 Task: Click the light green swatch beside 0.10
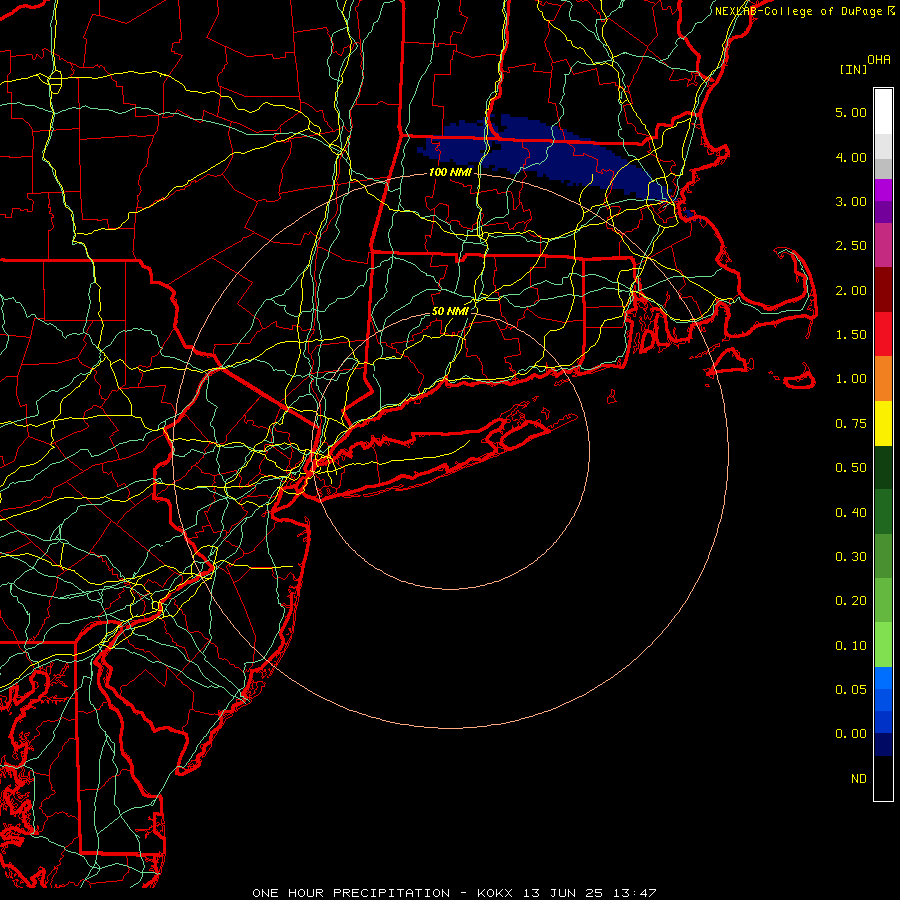[883, 645]
